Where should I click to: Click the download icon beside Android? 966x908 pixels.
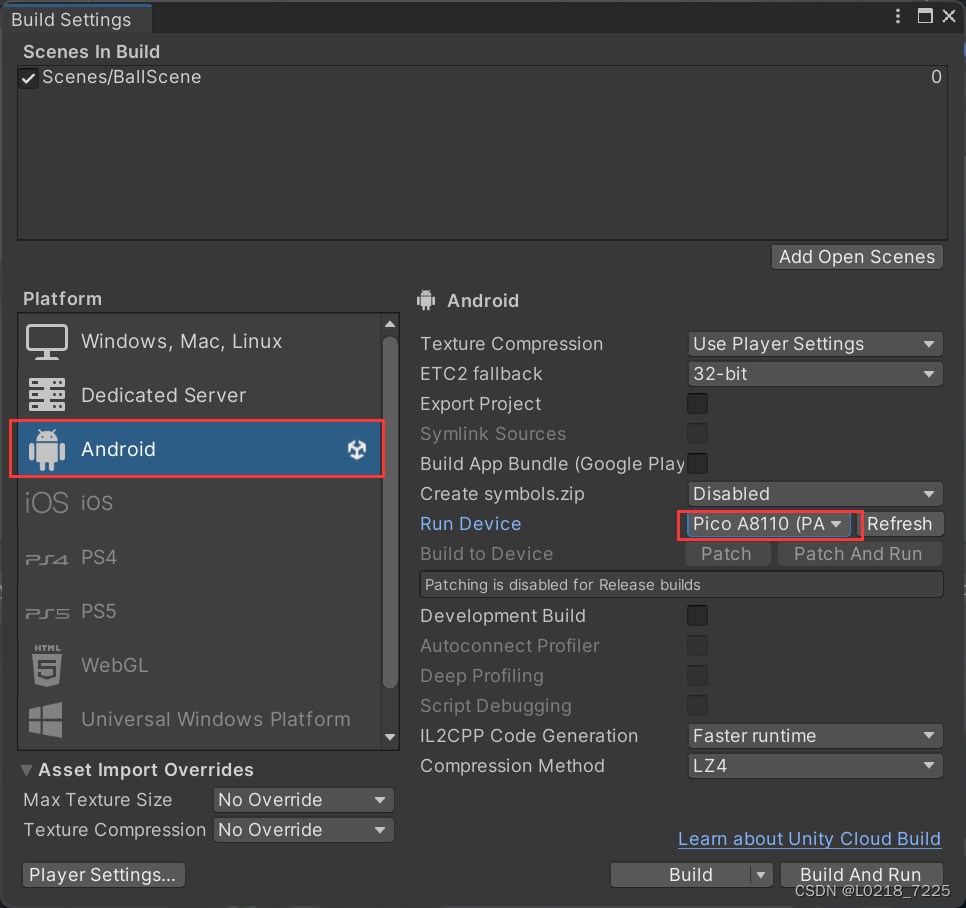(x=357, y=449)
